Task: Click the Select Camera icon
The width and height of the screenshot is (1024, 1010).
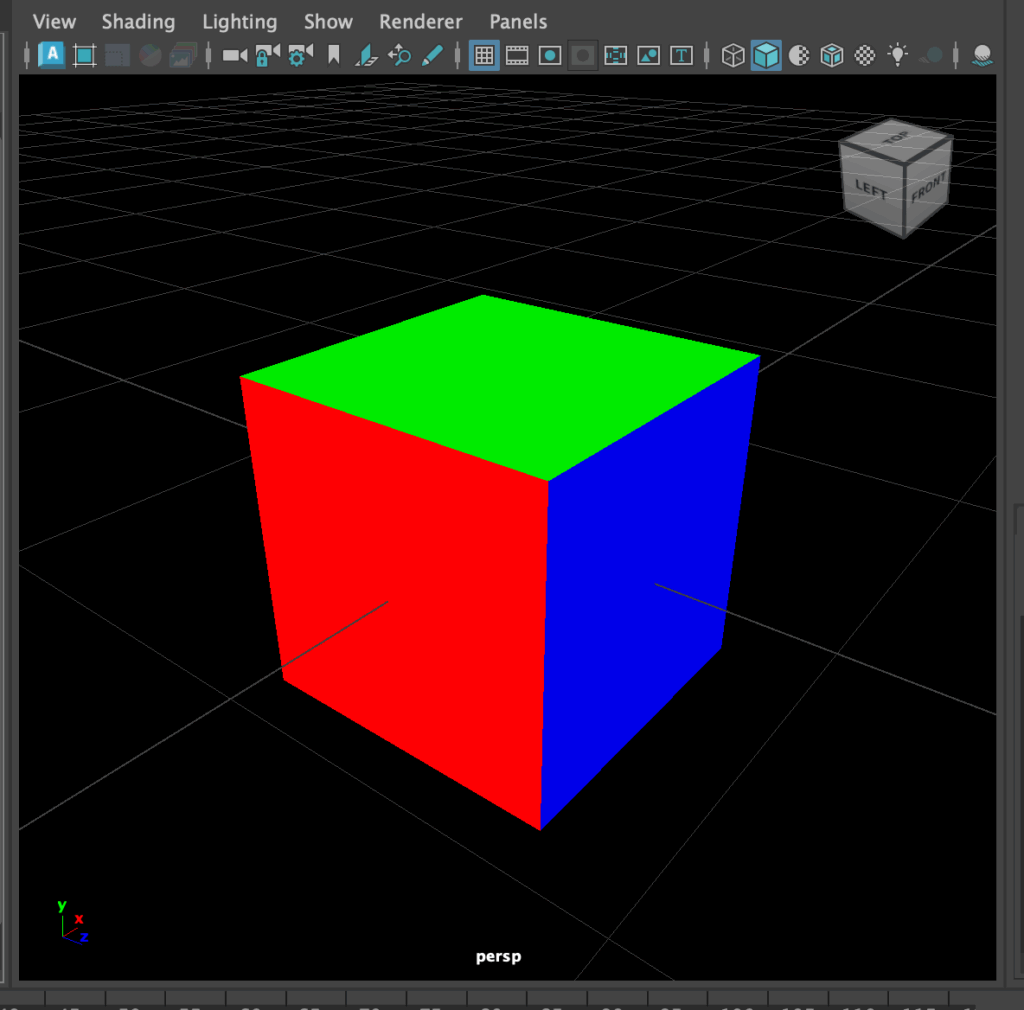Action: [235, 56]
